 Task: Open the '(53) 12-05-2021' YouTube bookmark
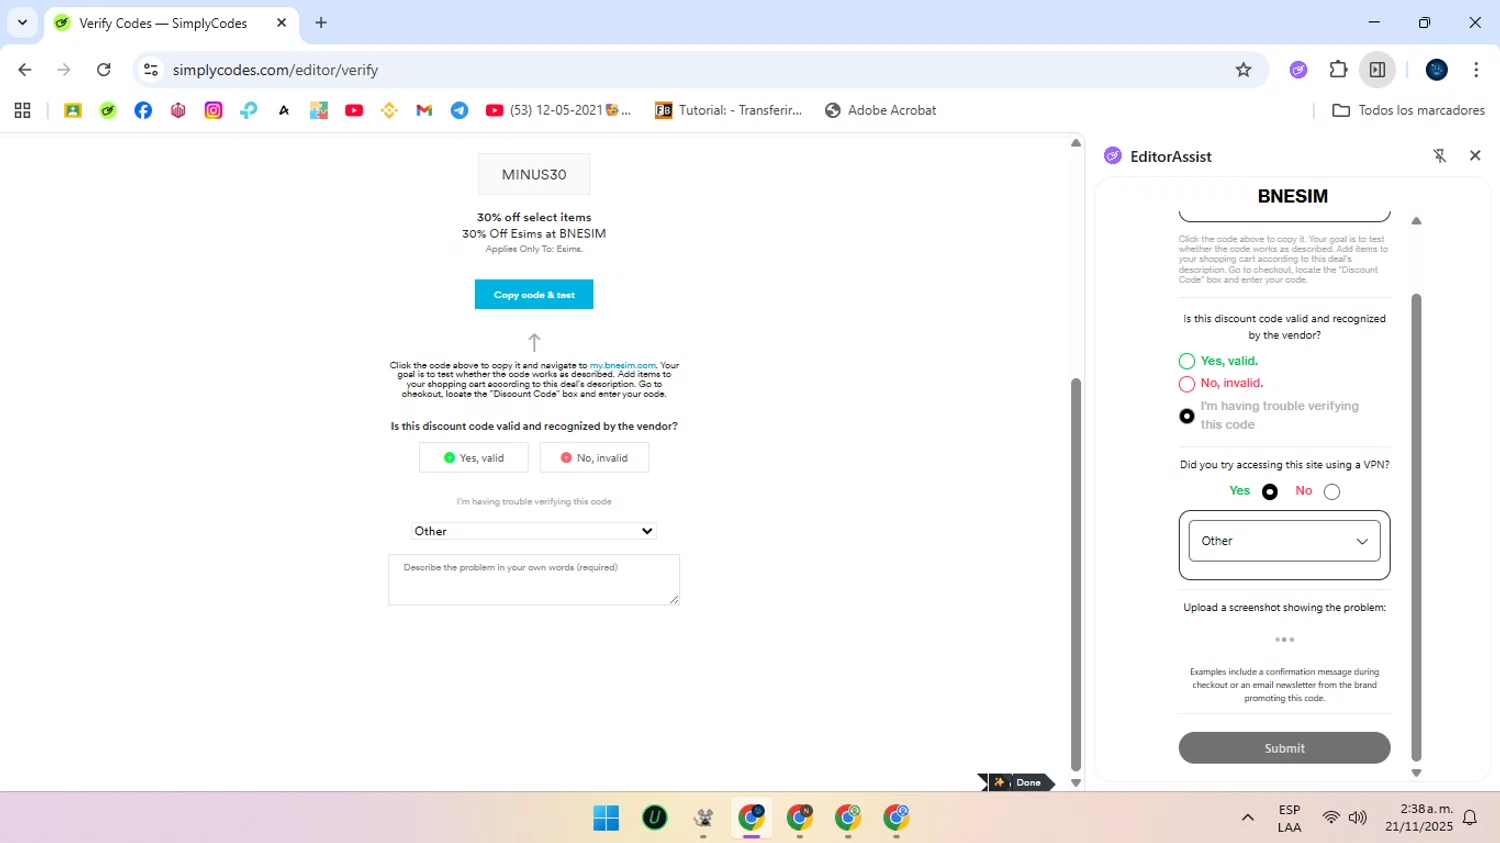tap(558, 110)
